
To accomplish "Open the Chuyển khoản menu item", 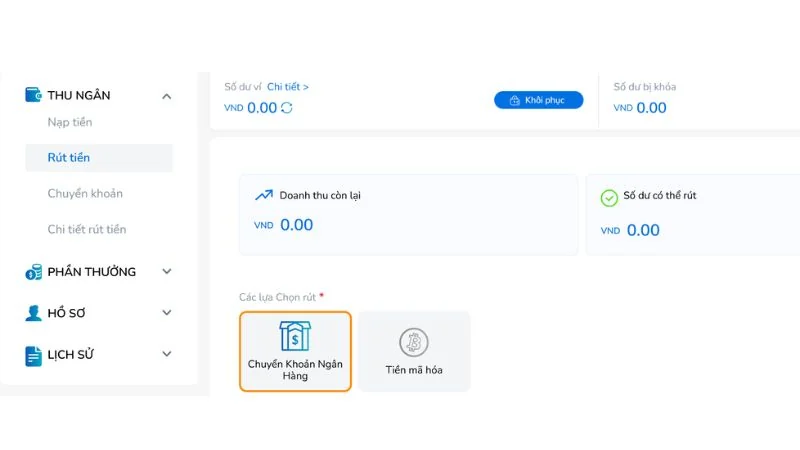I will point(85,193).
